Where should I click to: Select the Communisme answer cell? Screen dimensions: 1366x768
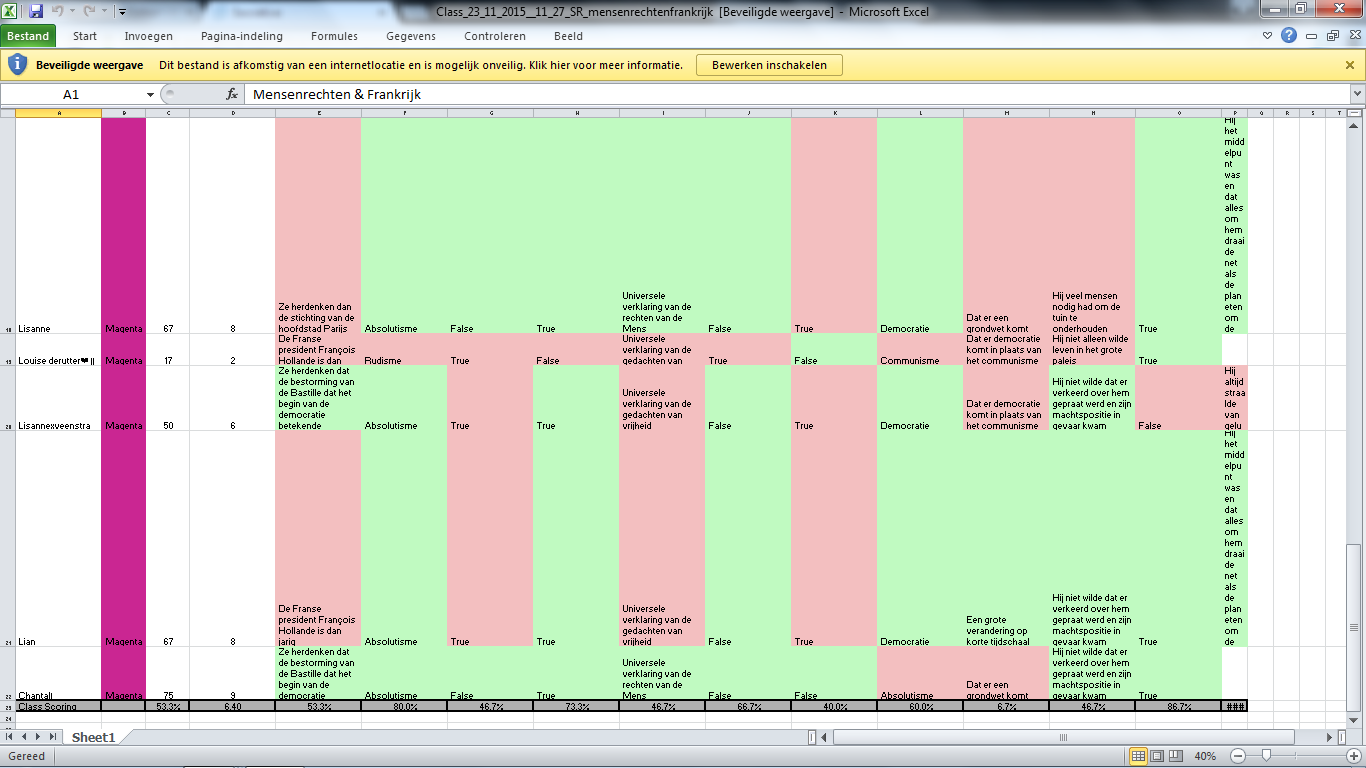coord(920,350)
